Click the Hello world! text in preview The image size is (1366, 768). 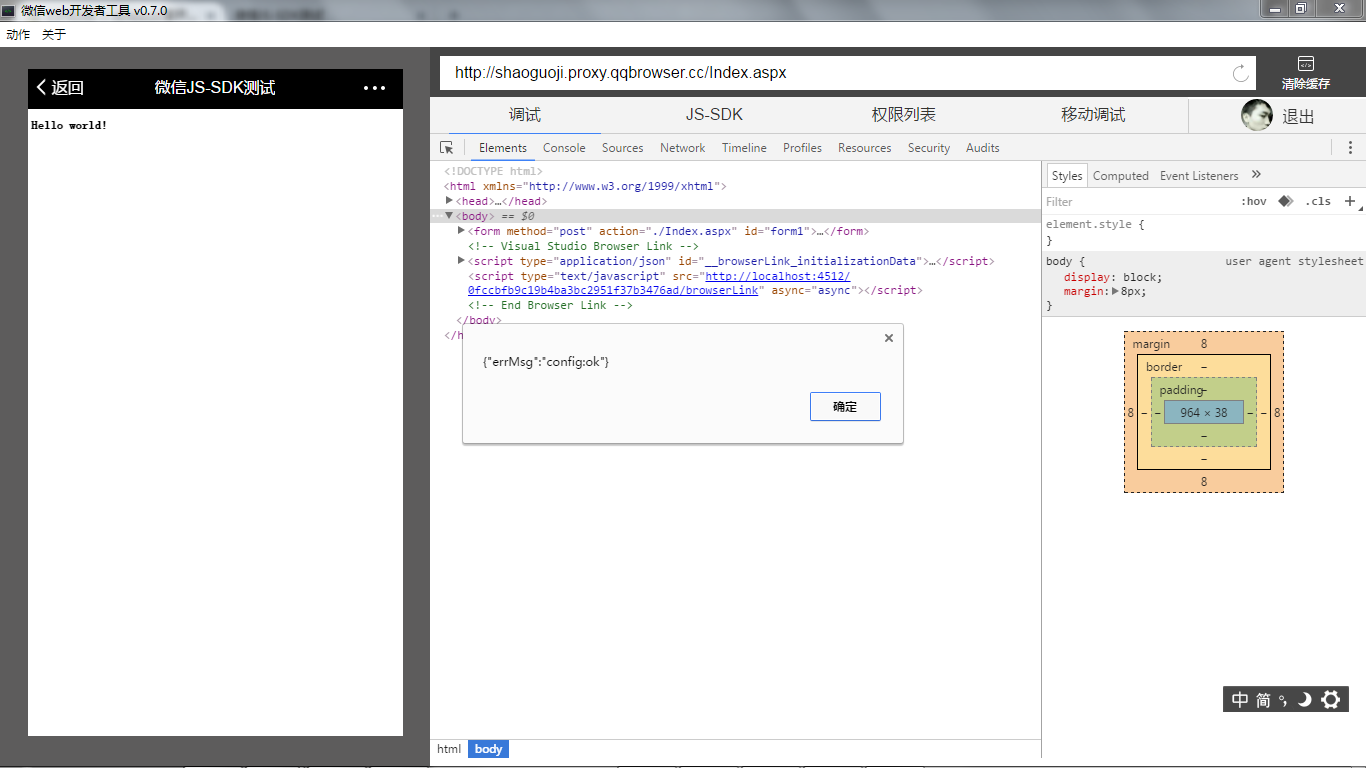click(x=69, y=125)
